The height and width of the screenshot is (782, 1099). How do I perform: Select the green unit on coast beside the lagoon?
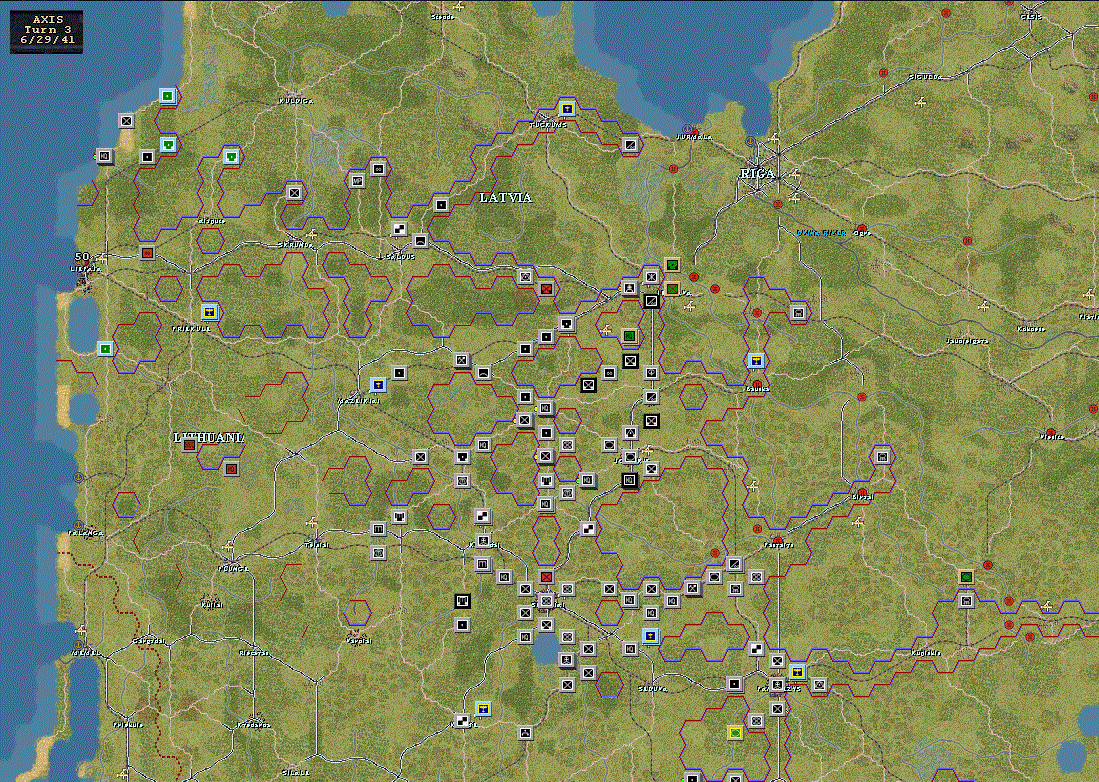(104, 348)
